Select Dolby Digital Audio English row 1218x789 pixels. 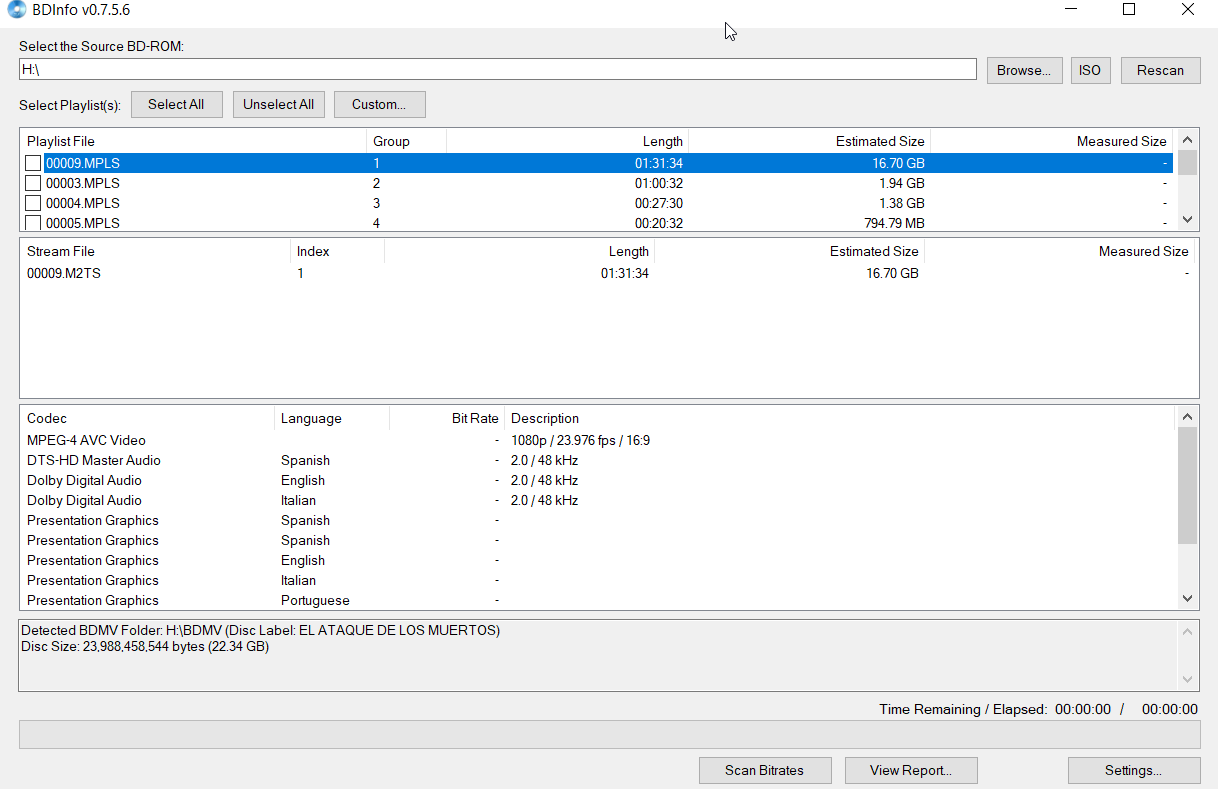click(x=597, y=480)
